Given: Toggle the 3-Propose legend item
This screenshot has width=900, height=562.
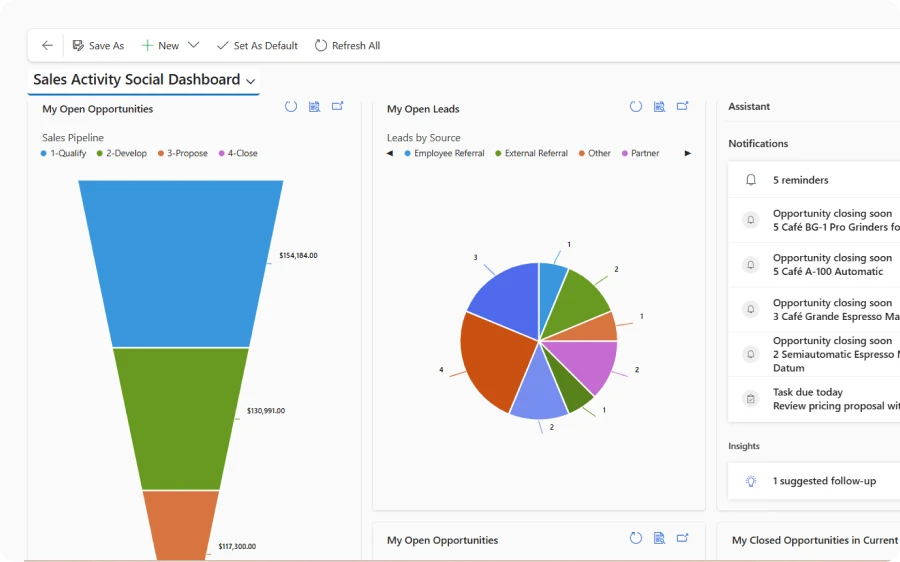Looking at the screenshot, I should 183,153.
